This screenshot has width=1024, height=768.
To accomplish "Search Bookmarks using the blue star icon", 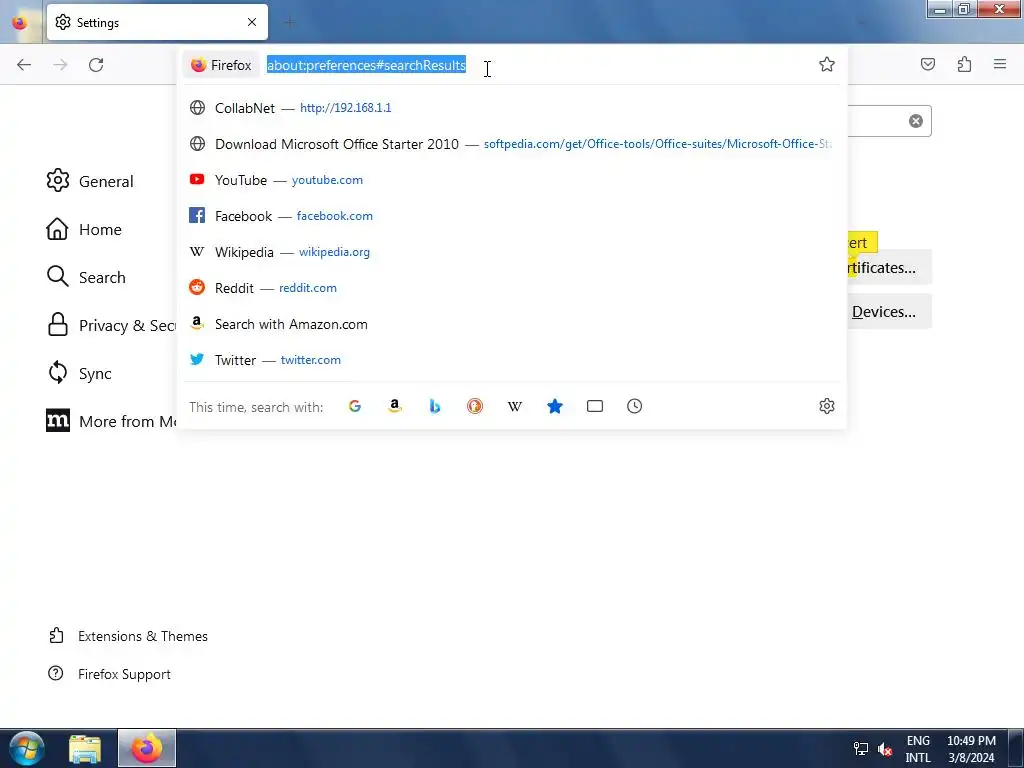I will [x=554, y=406].
